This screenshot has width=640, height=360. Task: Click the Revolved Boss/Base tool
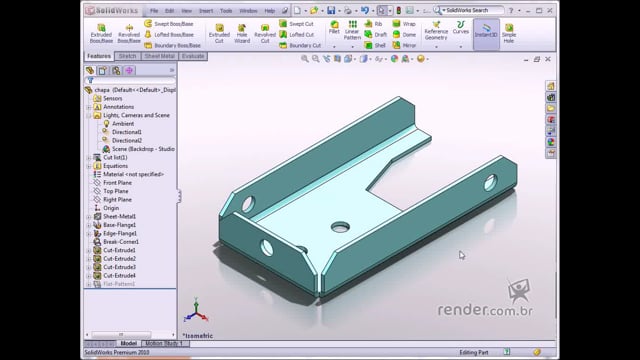tap(129, 33)
